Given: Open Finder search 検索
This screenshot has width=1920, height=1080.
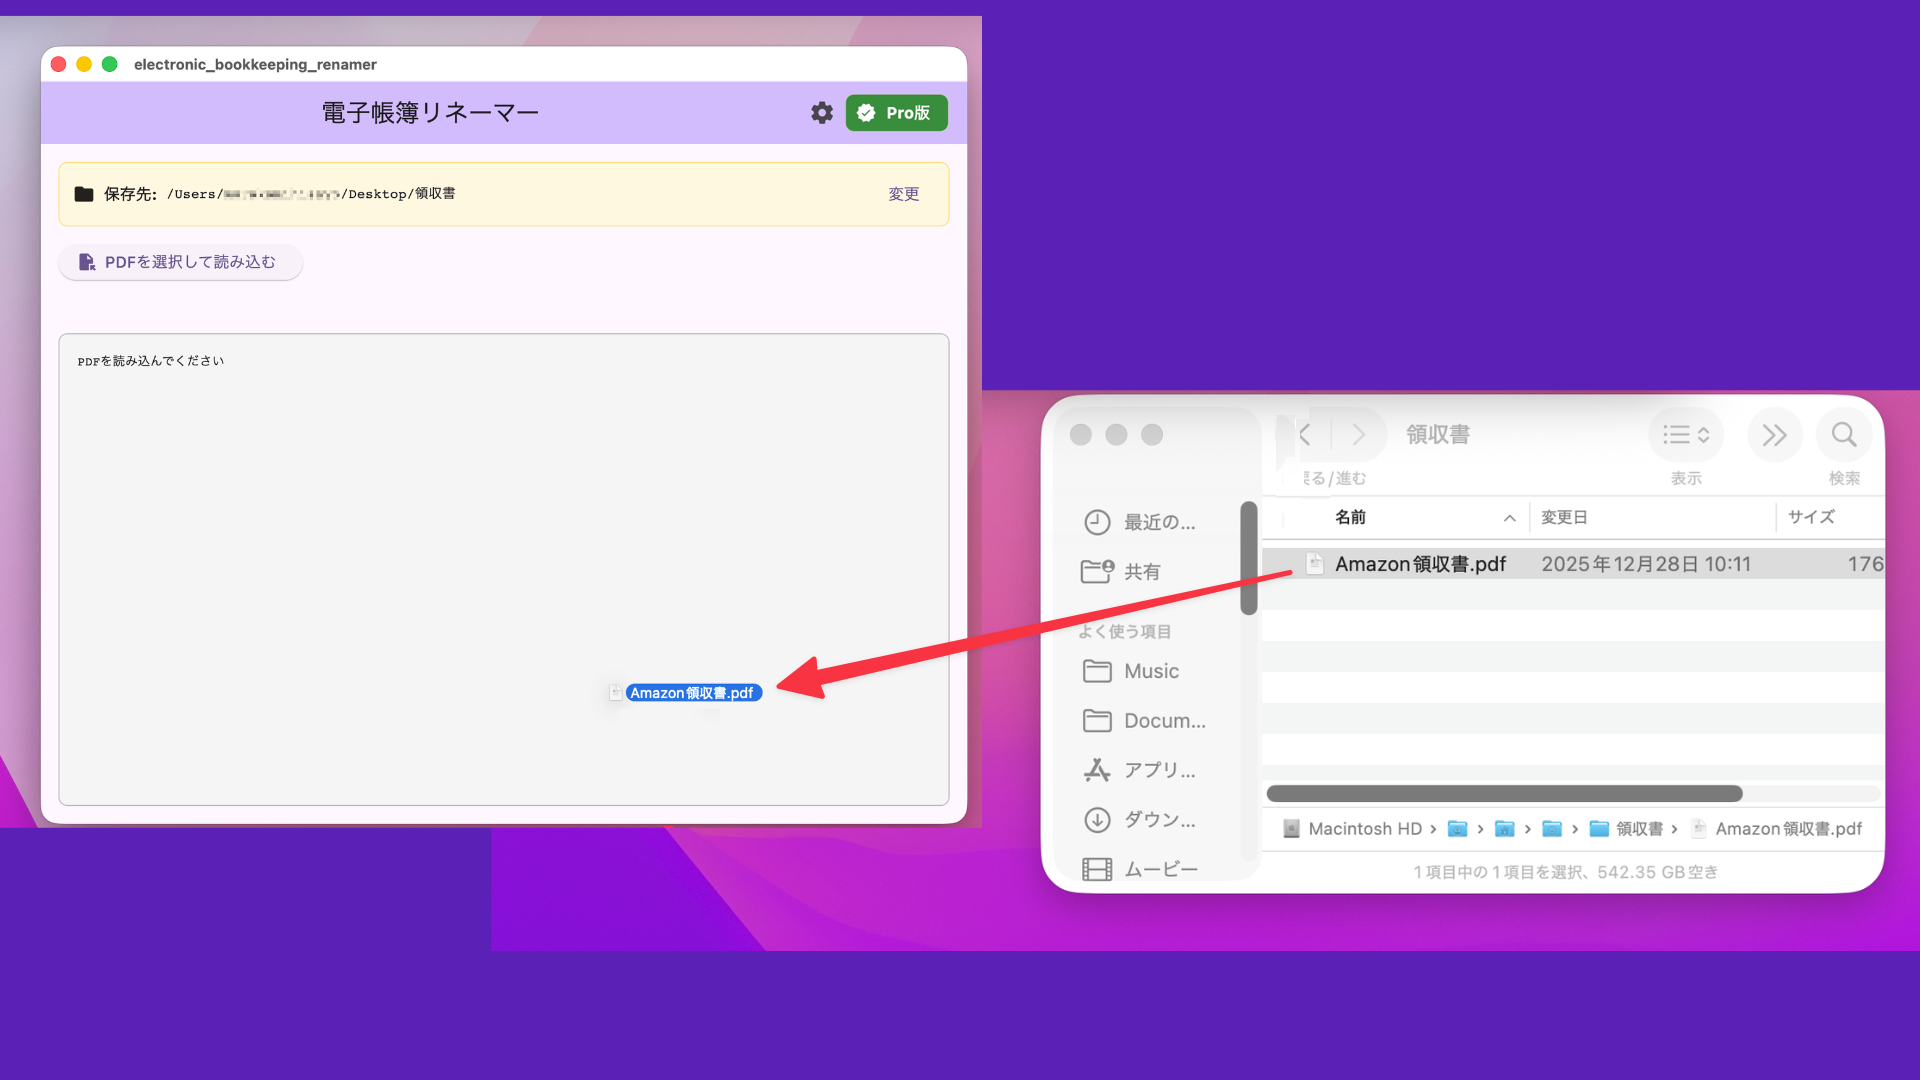Looking at the screenshot, I should 1843,434.
